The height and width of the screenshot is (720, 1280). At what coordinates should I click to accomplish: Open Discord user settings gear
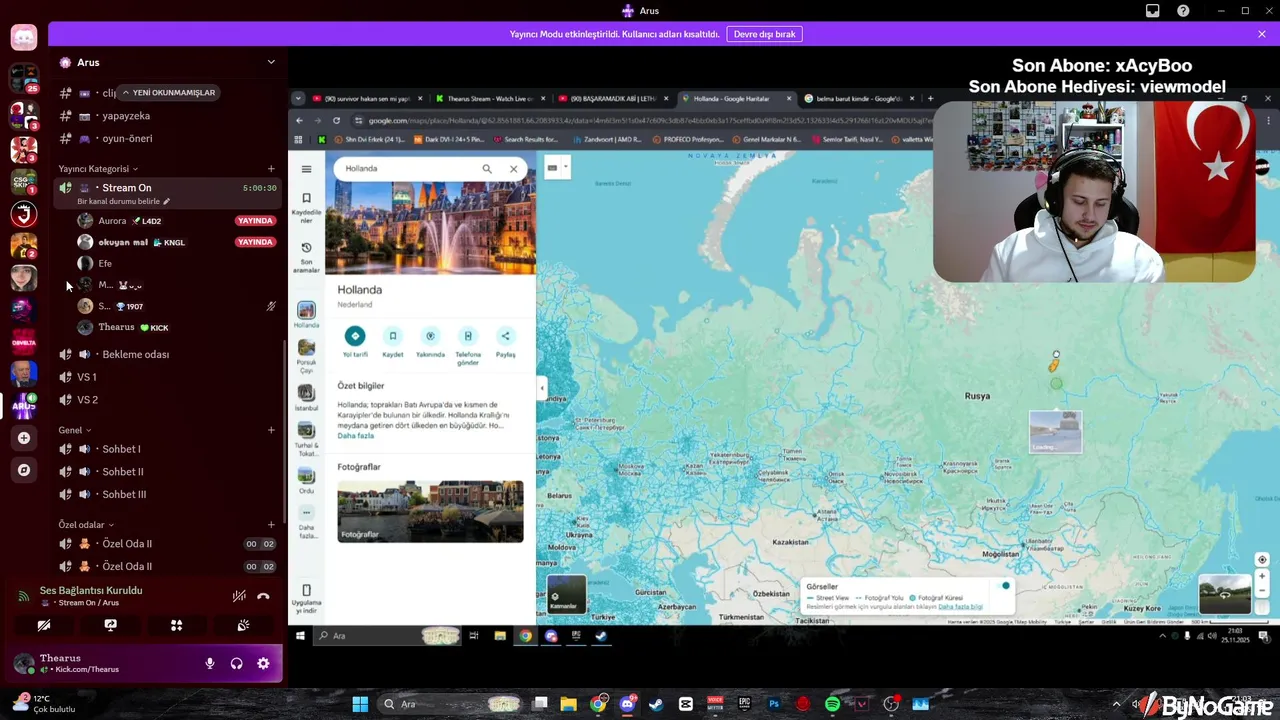[263, 663]
